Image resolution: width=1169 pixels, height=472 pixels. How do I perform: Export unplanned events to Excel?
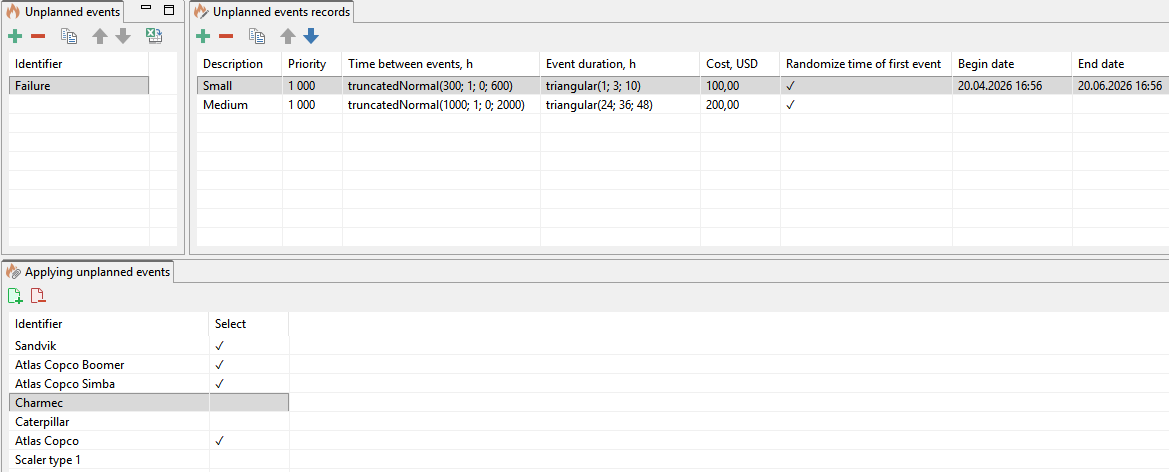pos(154,36)
